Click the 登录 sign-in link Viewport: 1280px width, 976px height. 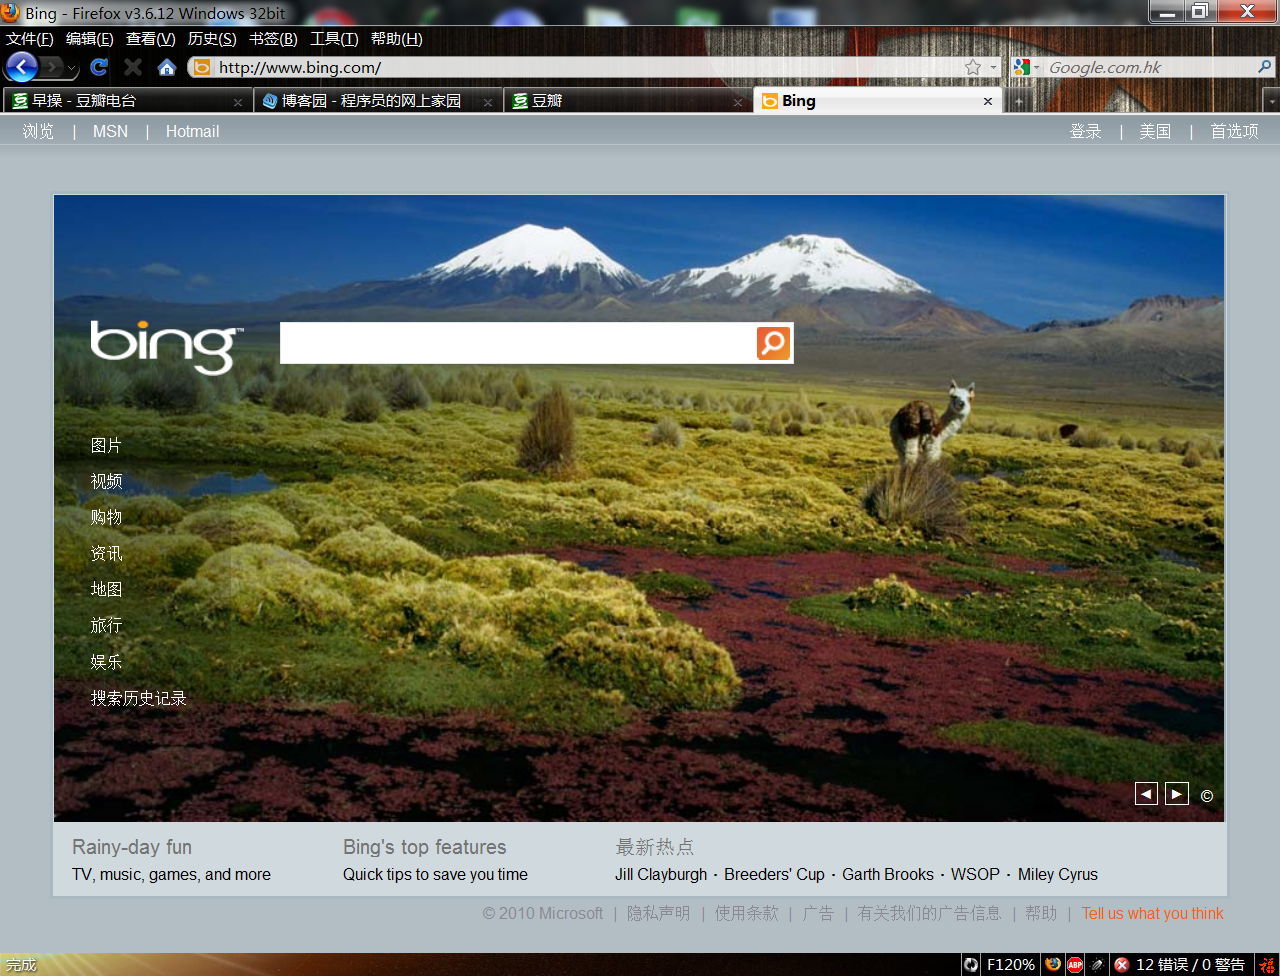pos(1086,131)
